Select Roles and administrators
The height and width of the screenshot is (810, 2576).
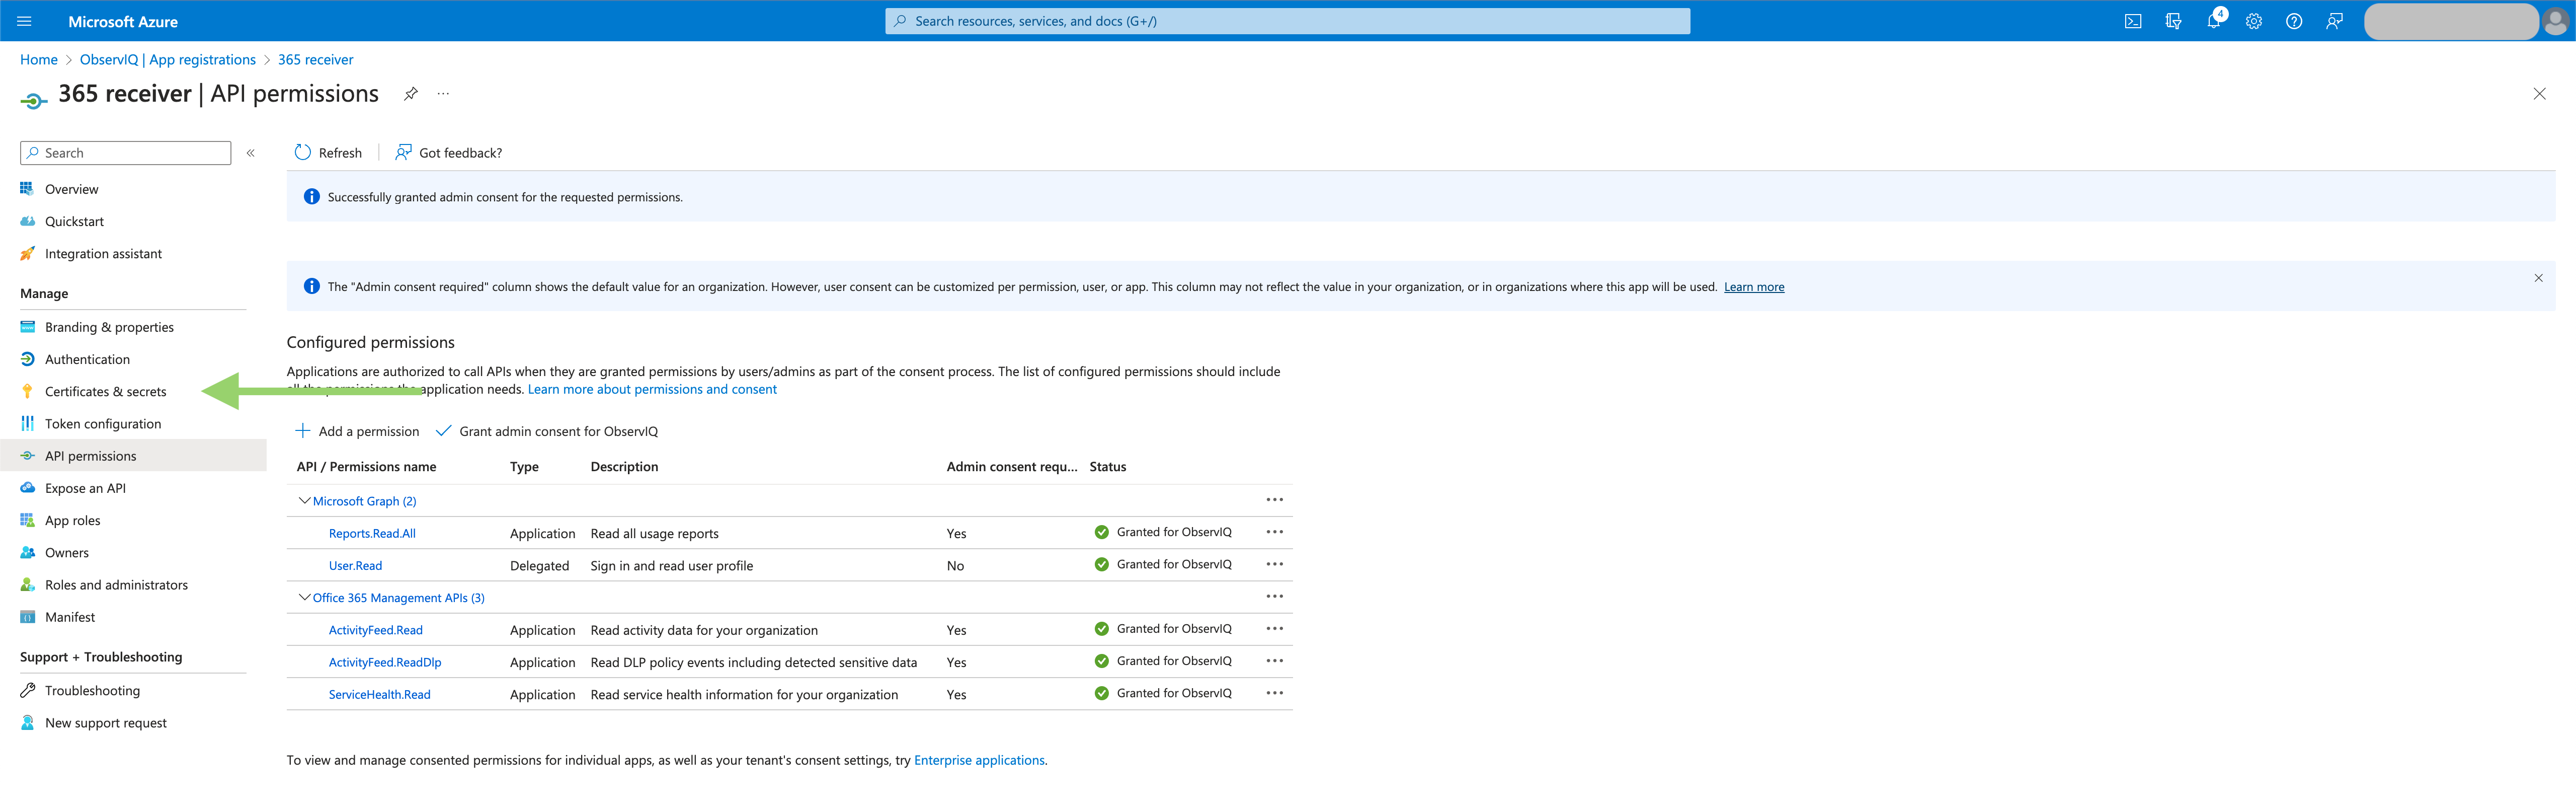(x=117, y=584)
